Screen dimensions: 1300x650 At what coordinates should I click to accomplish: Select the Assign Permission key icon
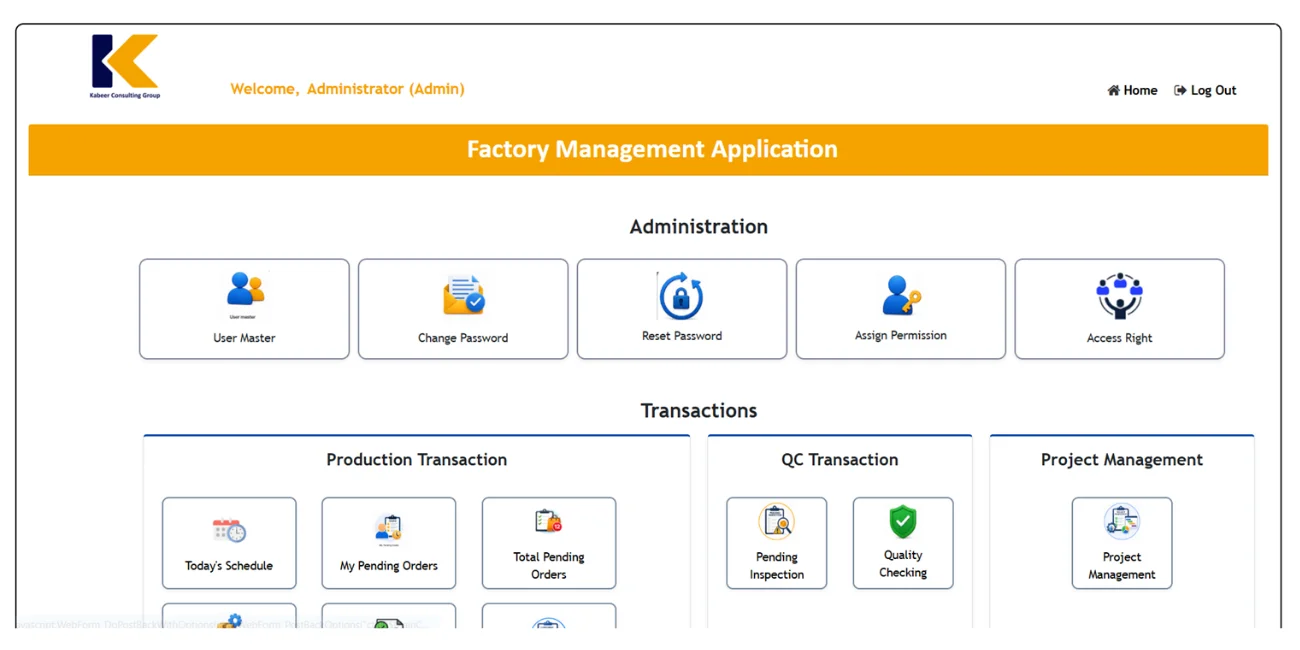(x=901, y=295)
